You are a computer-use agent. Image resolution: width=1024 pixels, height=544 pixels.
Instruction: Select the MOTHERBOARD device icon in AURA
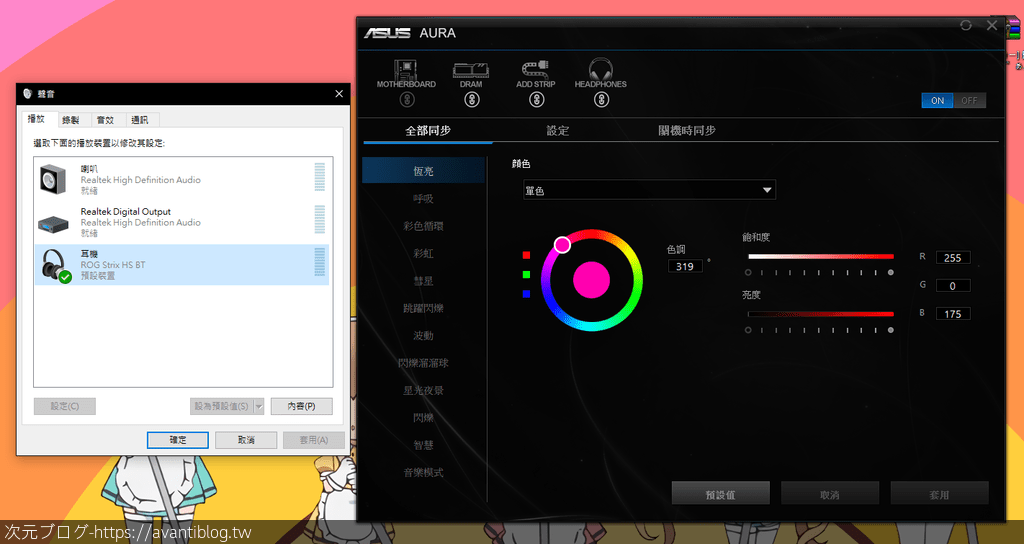[x=406, y=73]
